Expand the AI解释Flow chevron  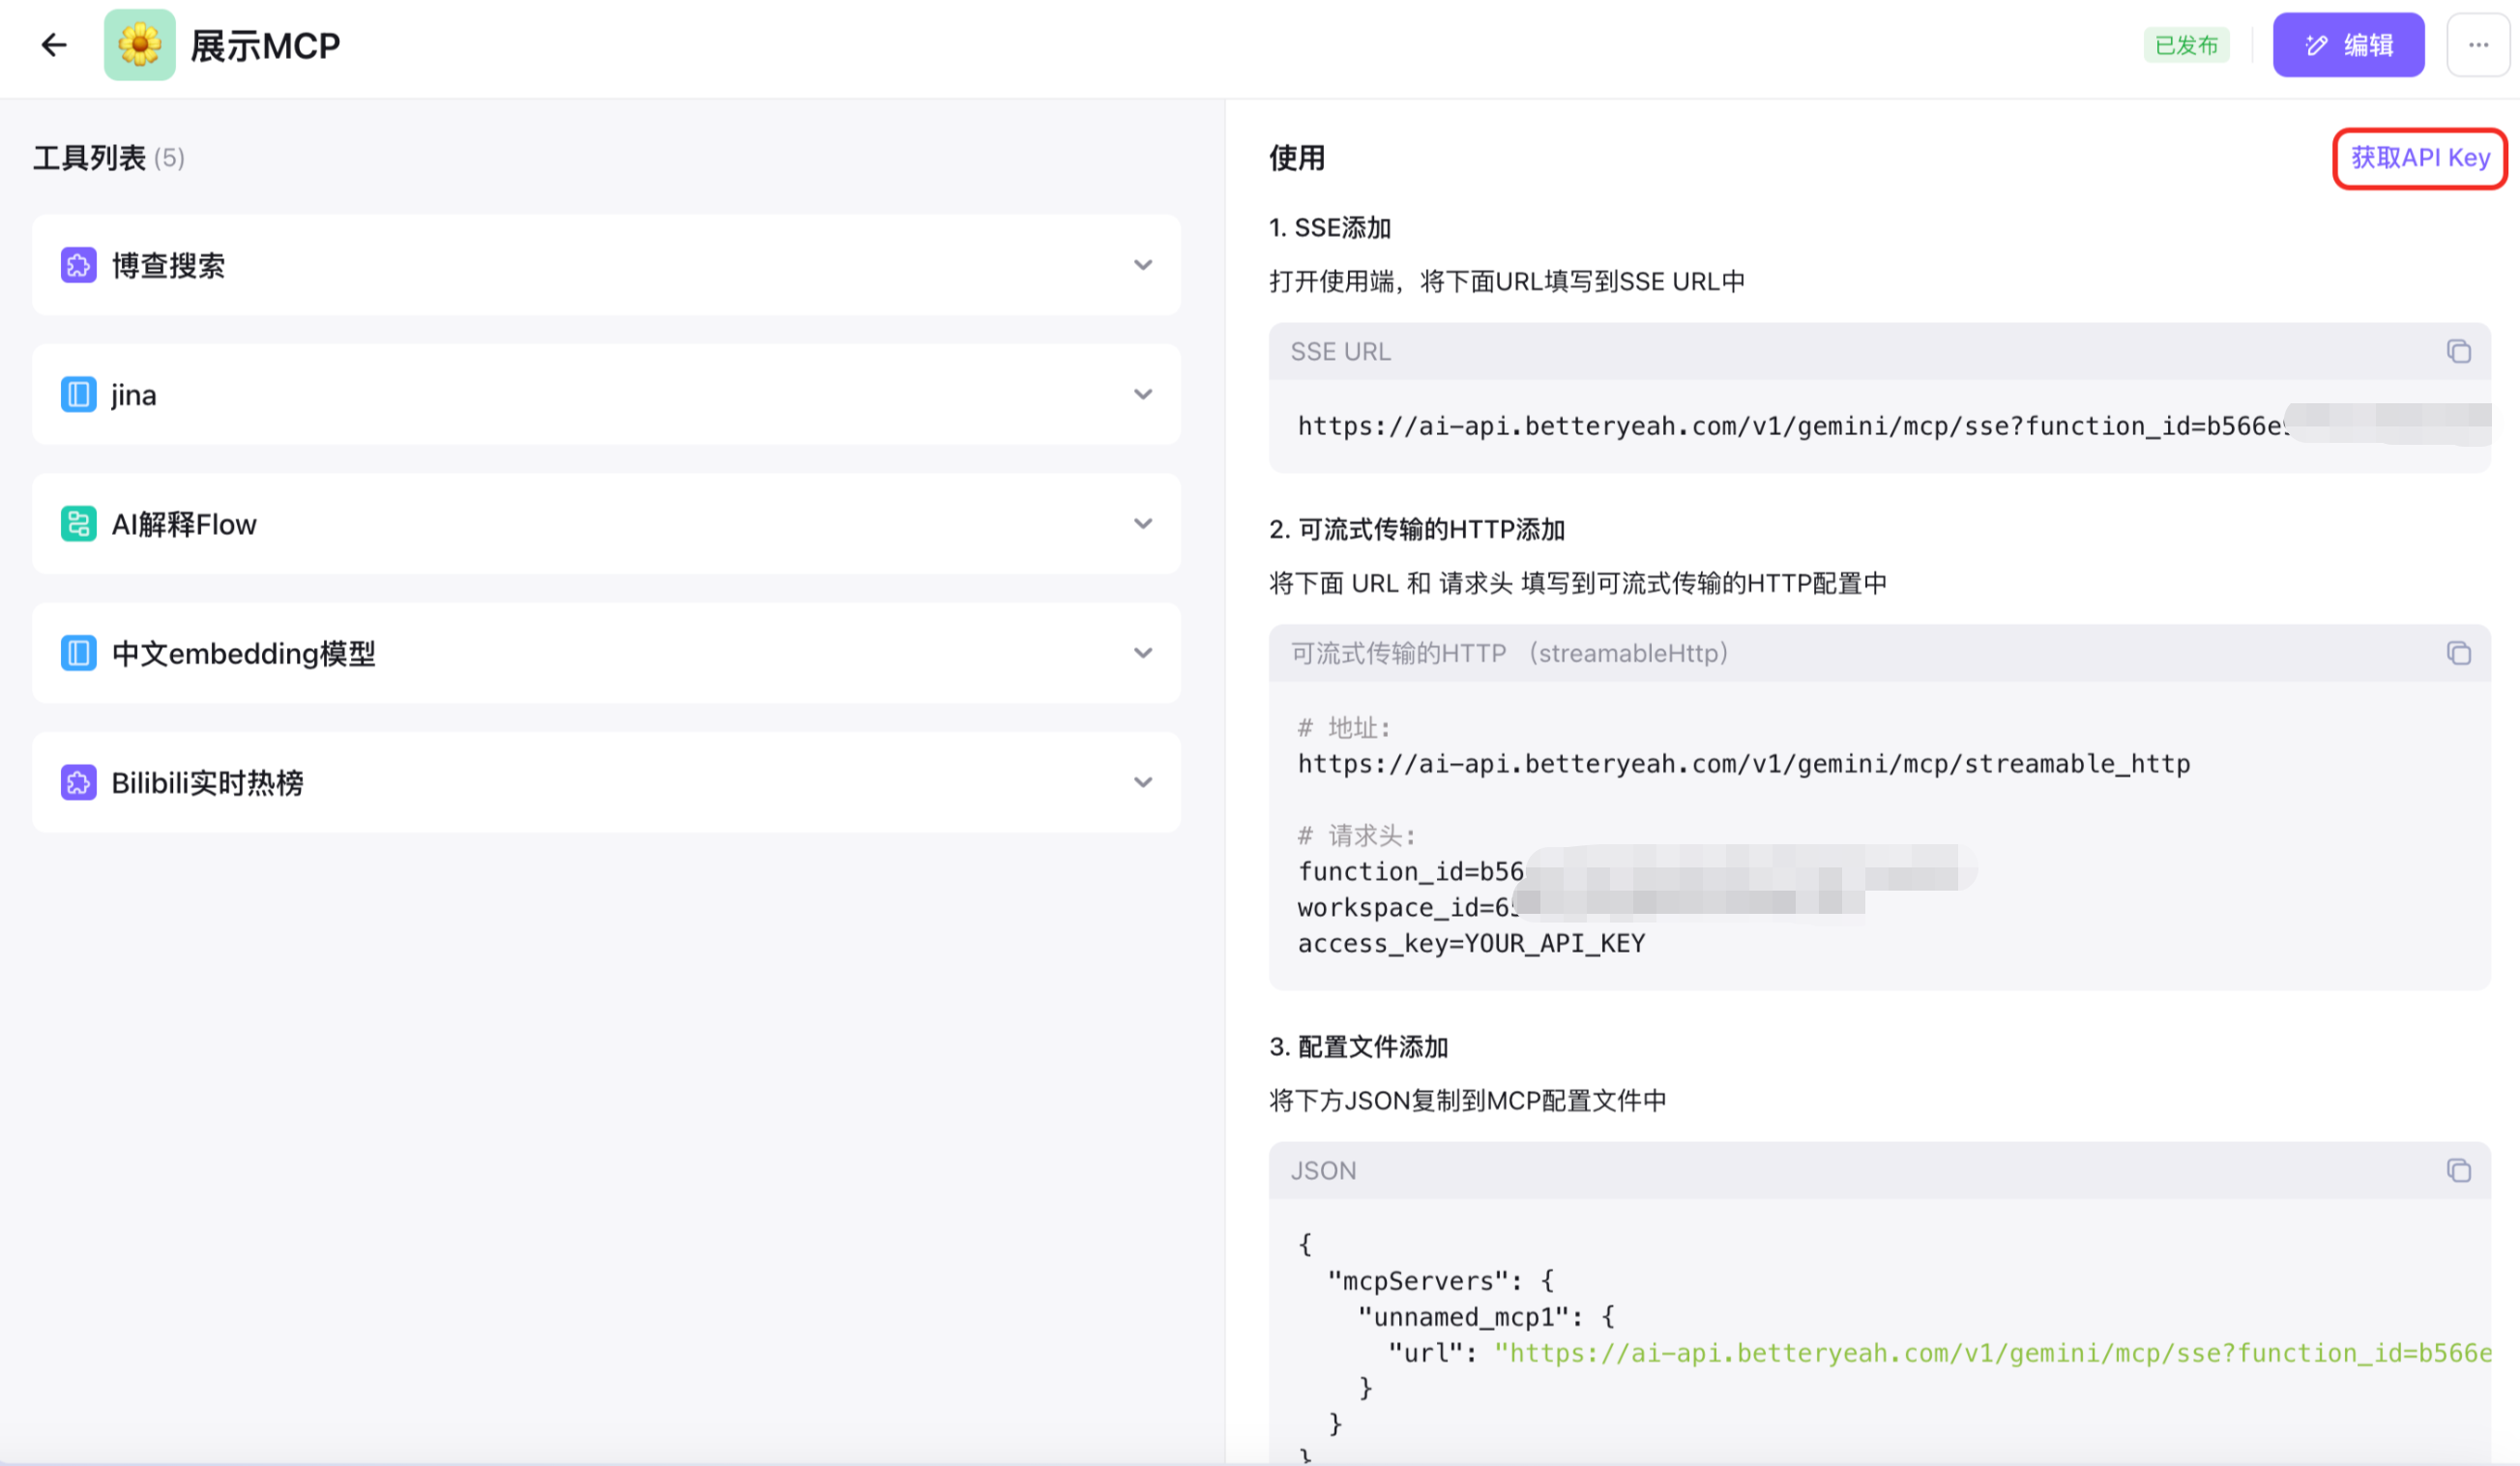click(x=1142, y=523)
